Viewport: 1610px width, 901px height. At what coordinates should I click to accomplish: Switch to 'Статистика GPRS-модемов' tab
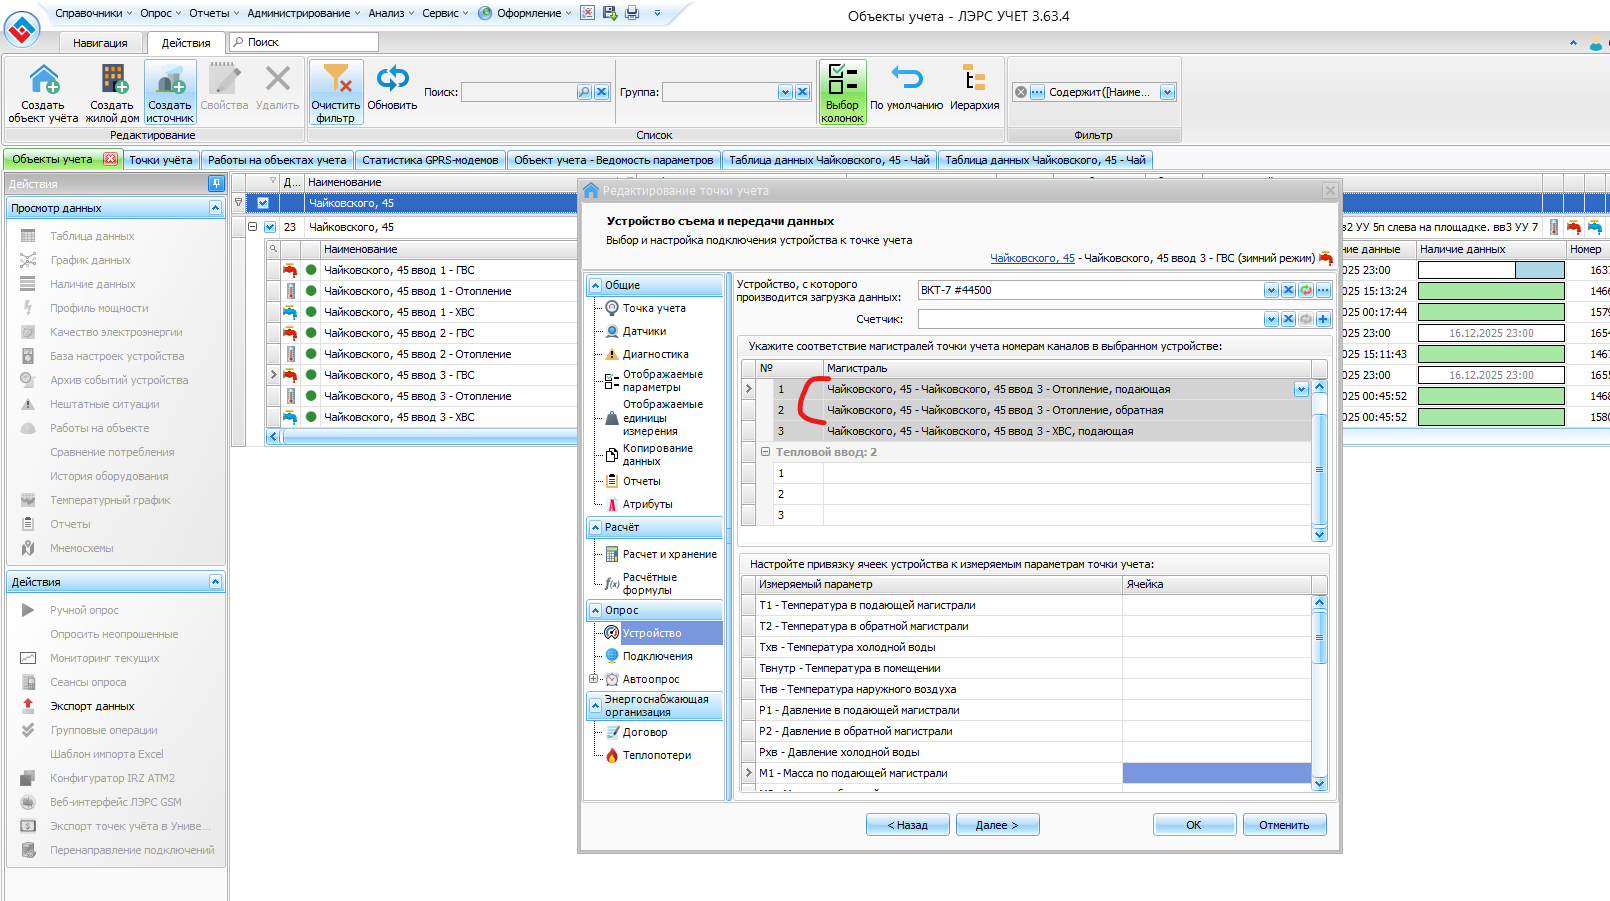(x=430, y=160)
